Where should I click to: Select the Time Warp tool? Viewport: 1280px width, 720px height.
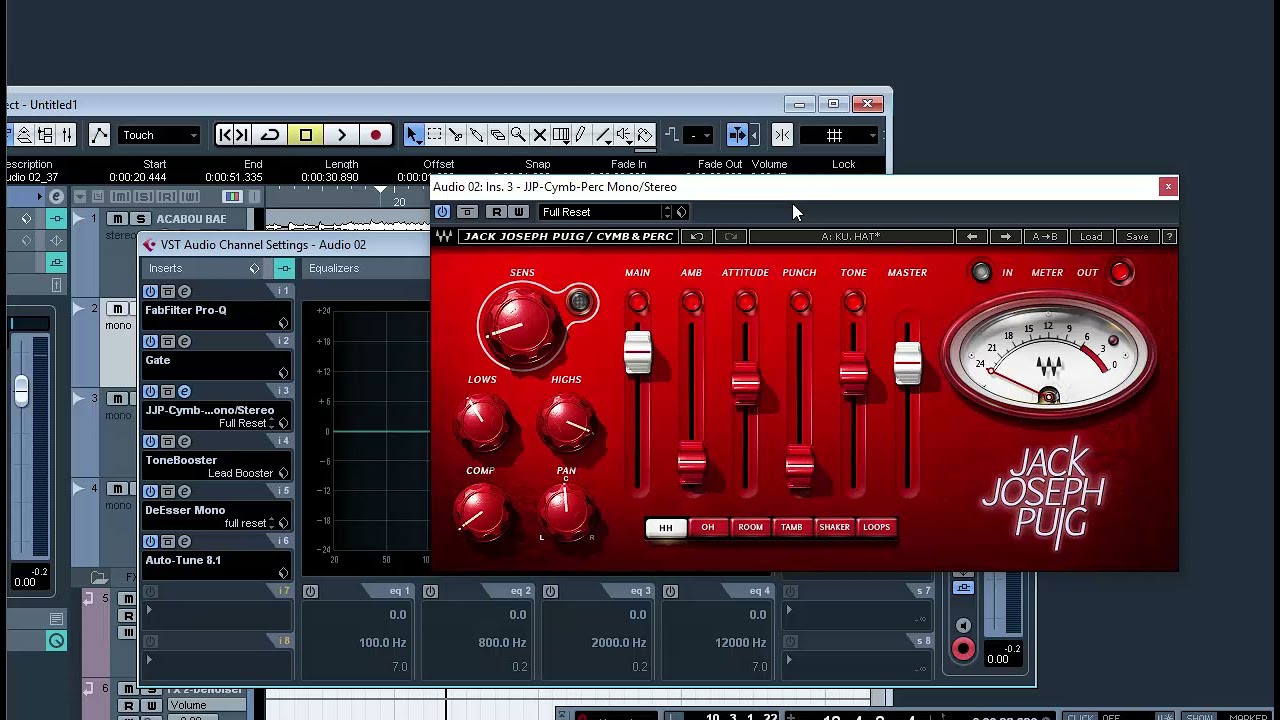pos(561,135)
